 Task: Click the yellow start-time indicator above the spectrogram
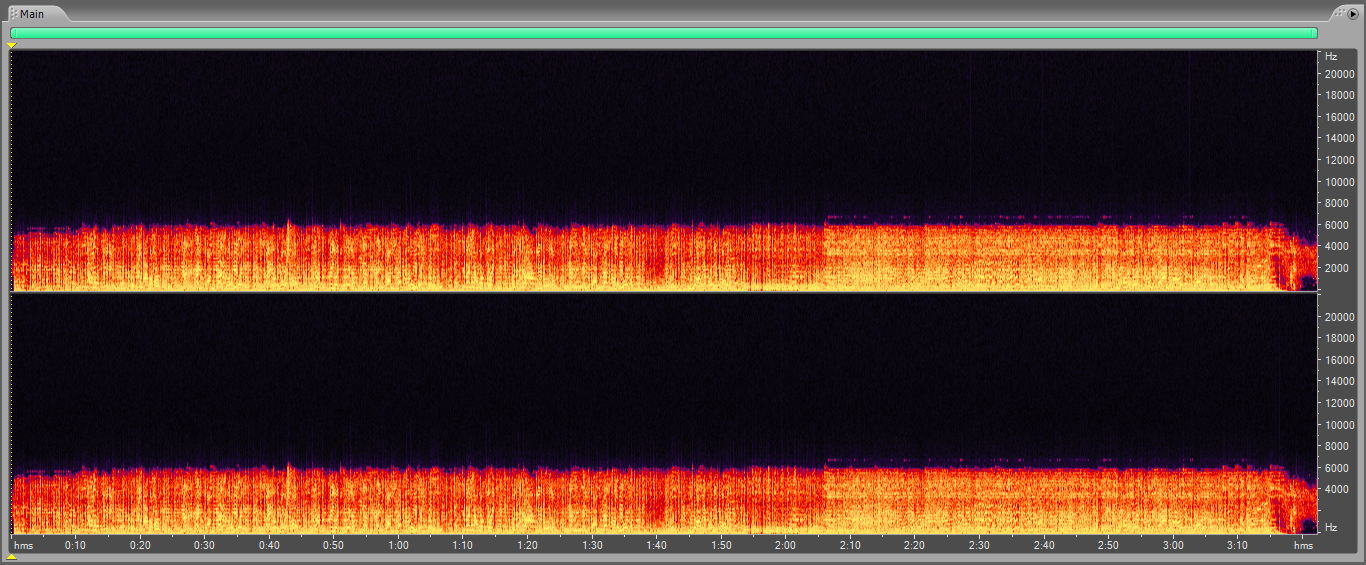coord(12,46)
